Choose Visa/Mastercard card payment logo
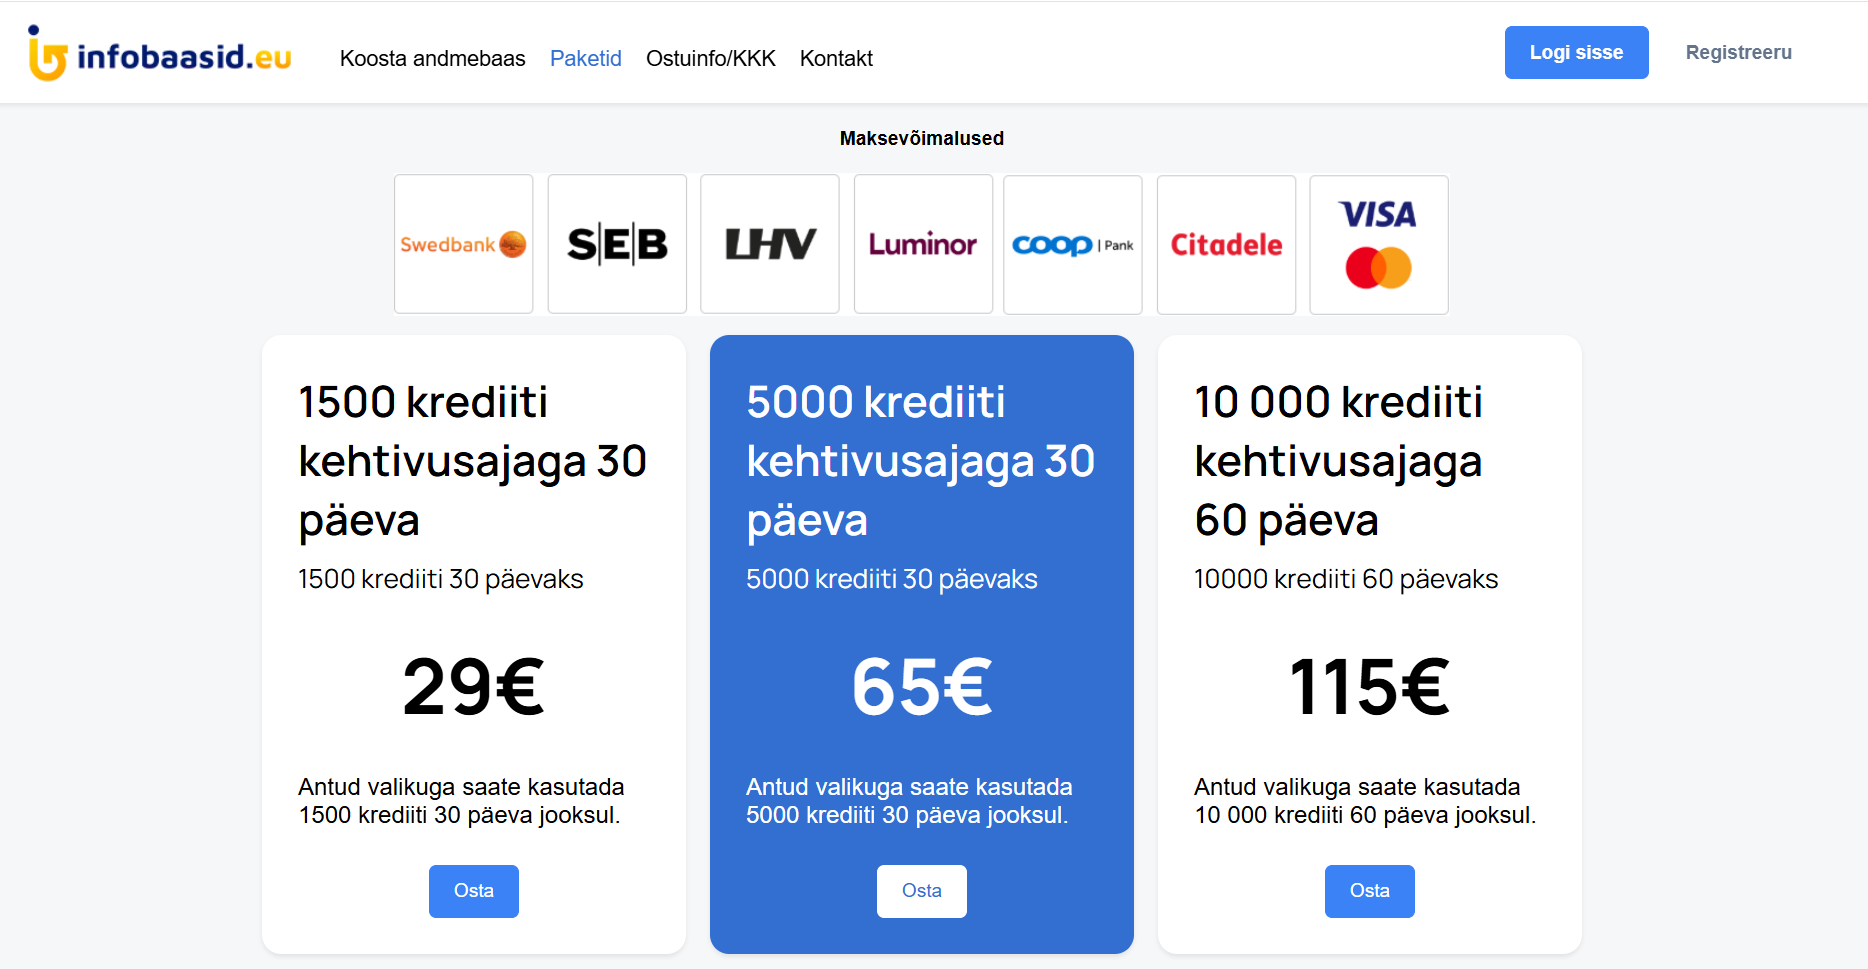 pyautogui.click(x=1378, y=245)
